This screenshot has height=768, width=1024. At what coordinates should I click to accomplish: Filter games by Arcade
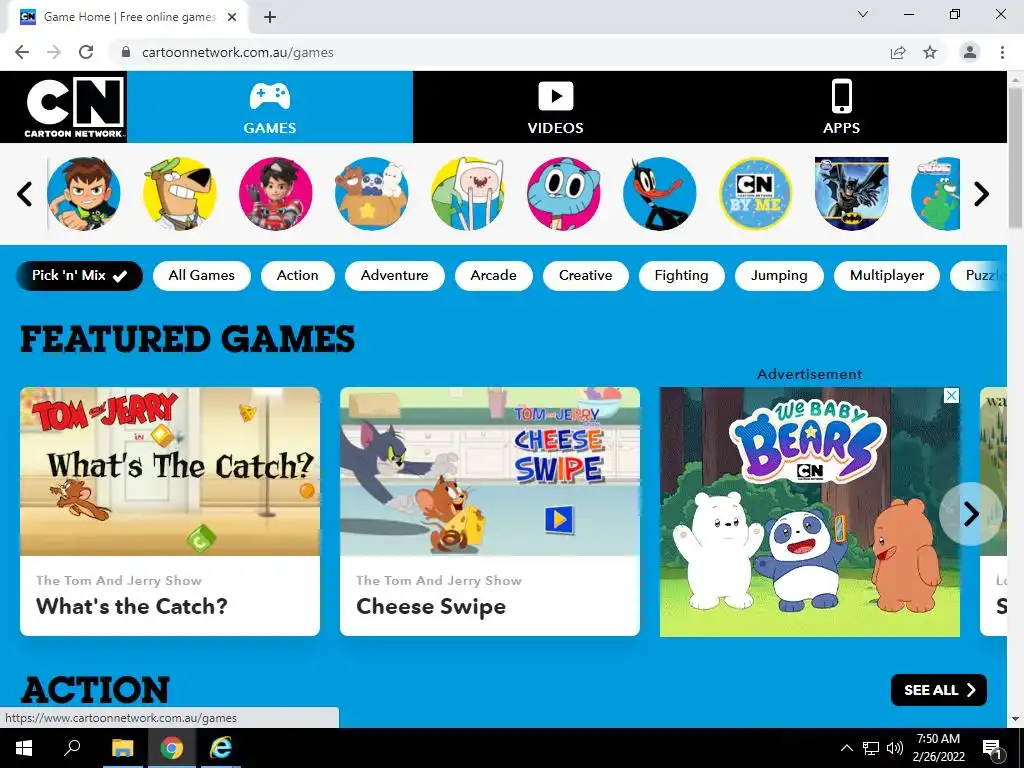494,276
